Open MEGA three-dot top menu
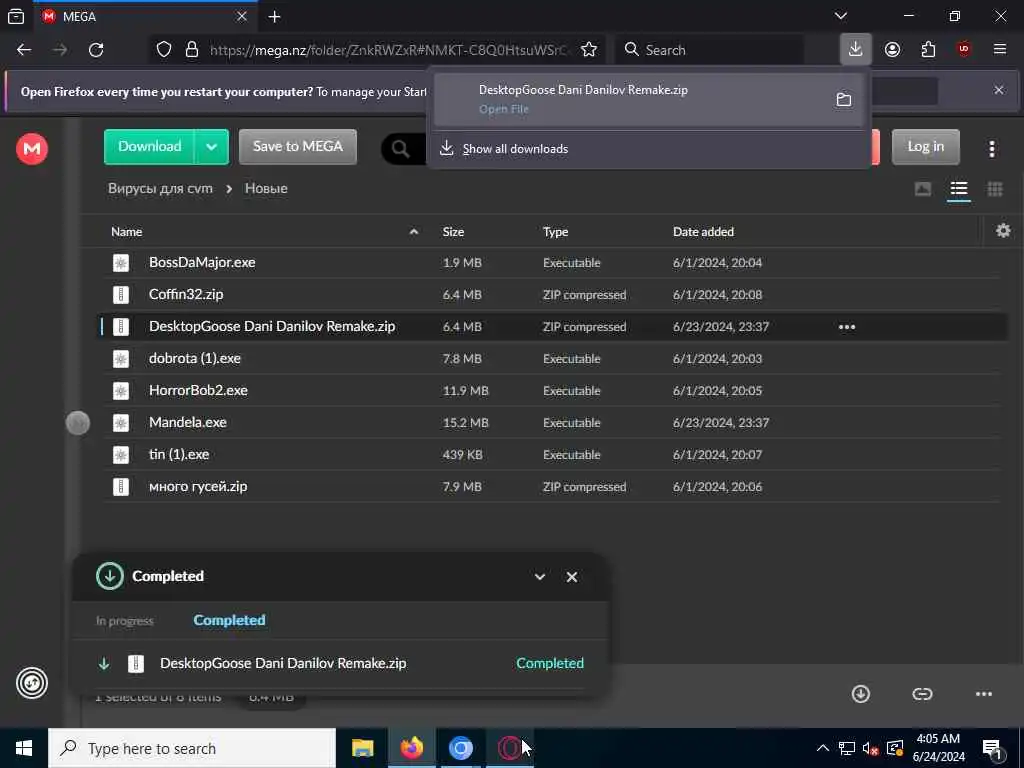This screenshot has height=768, width=1024. 991,149
